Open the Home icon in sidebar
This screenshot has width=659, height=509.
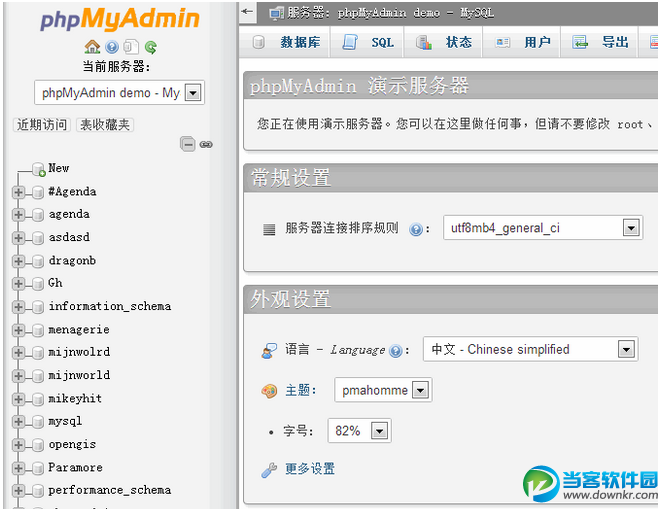[x=92, y=47]
